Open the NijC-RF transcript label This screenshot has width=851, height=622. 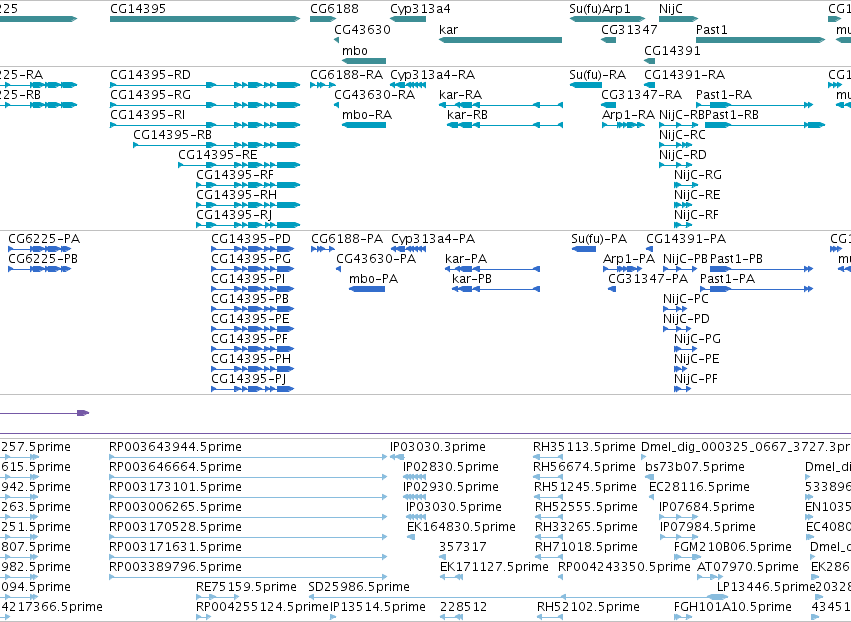click(696, 215)
